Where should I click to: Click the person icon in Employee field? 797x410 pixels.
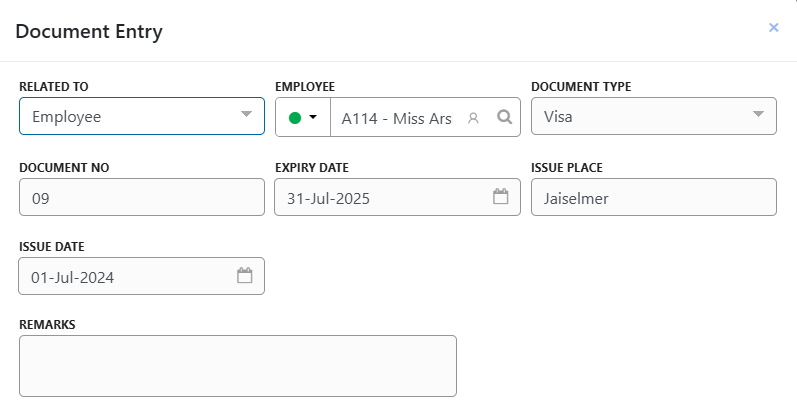point(474,118)
